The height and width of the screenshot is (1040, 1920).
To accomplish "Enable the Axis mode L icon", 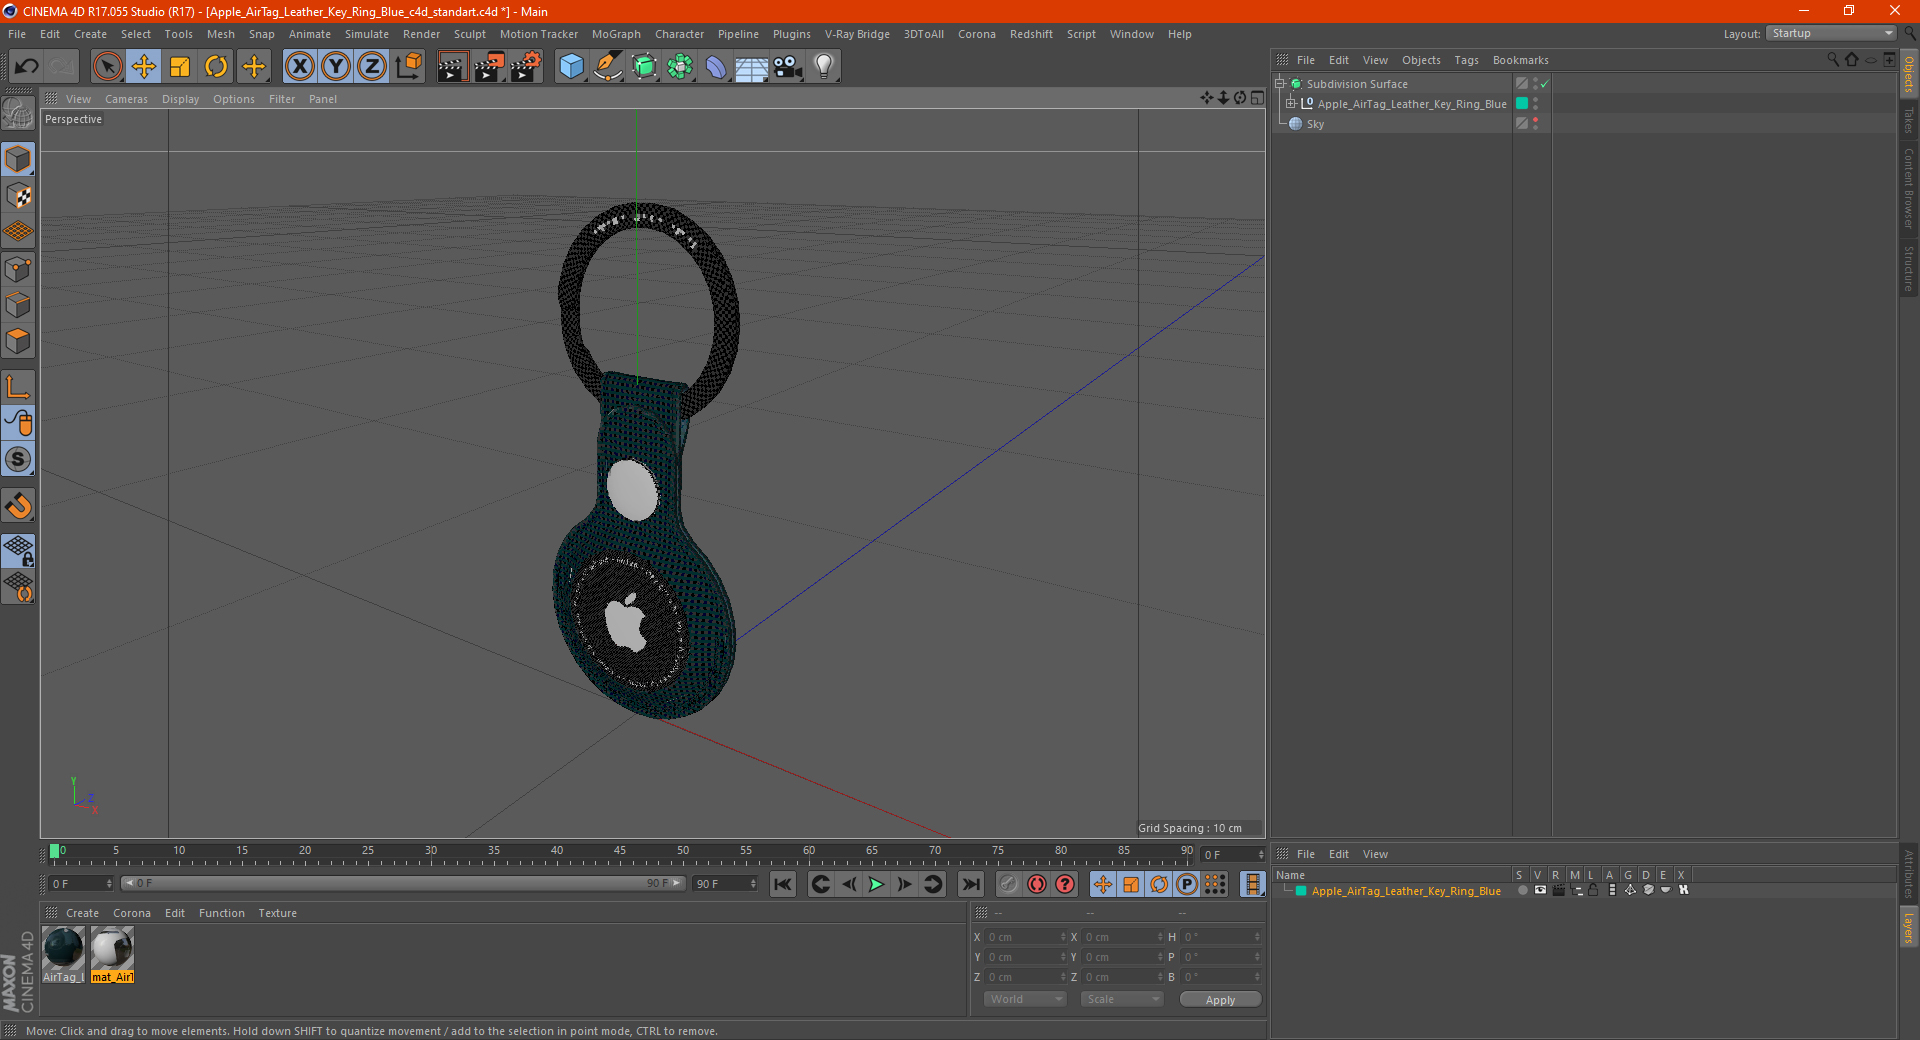I will click(x=18, y=387).
